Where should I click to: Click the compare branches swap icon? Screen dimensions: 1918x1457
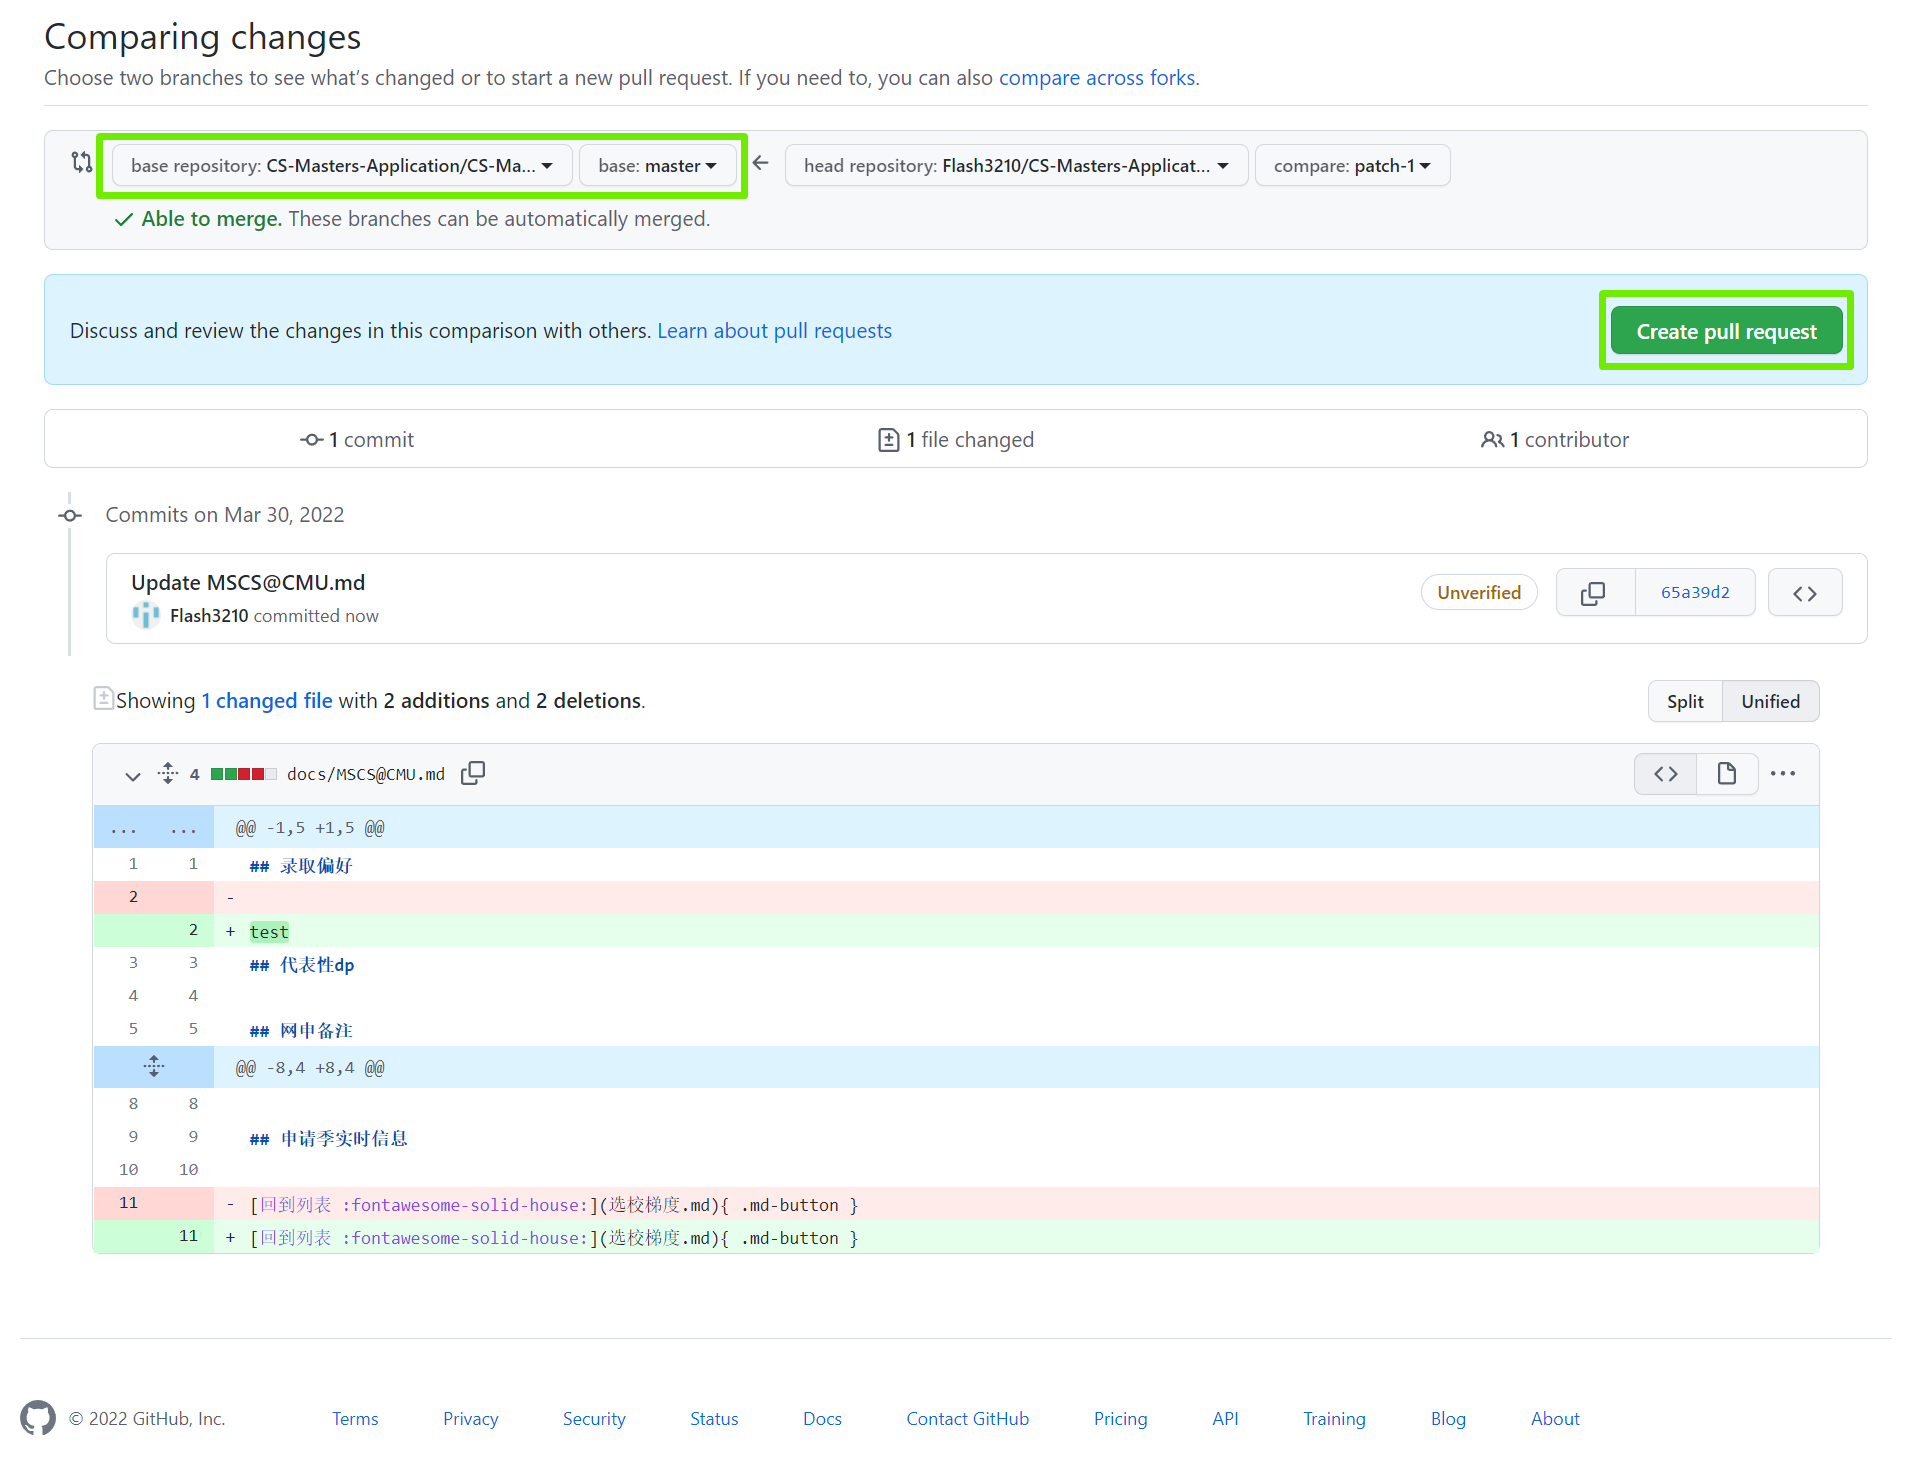[82, 162]
